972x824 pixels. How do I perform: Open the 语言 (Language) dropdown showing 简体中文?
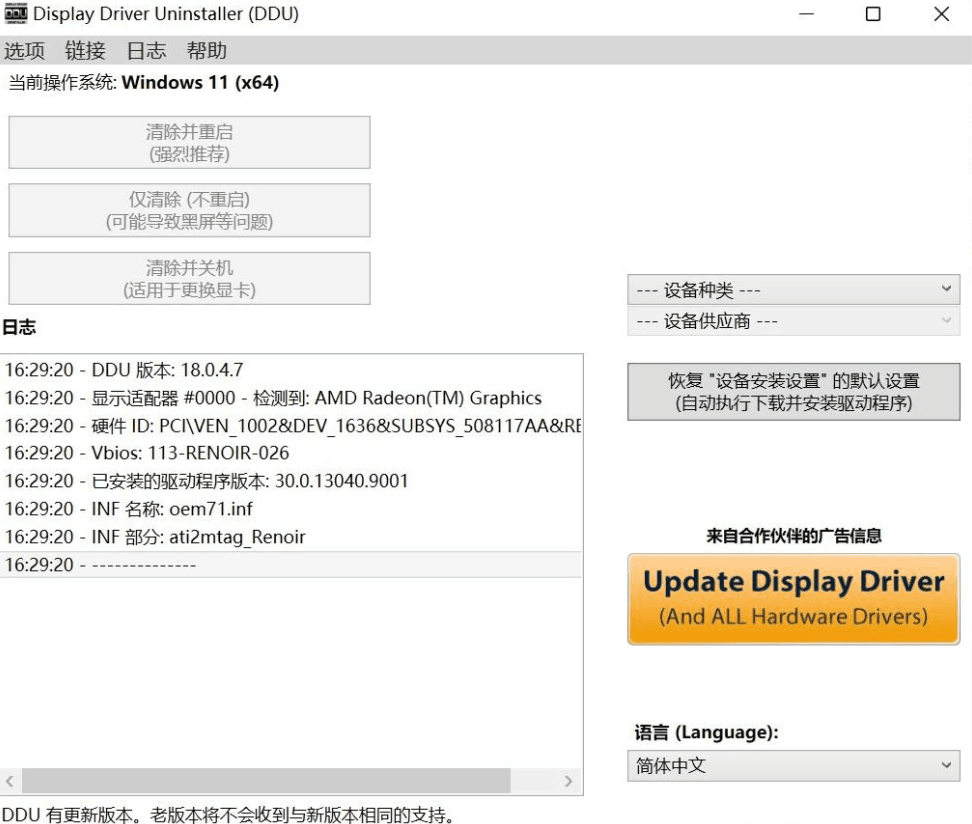(793, 766)
